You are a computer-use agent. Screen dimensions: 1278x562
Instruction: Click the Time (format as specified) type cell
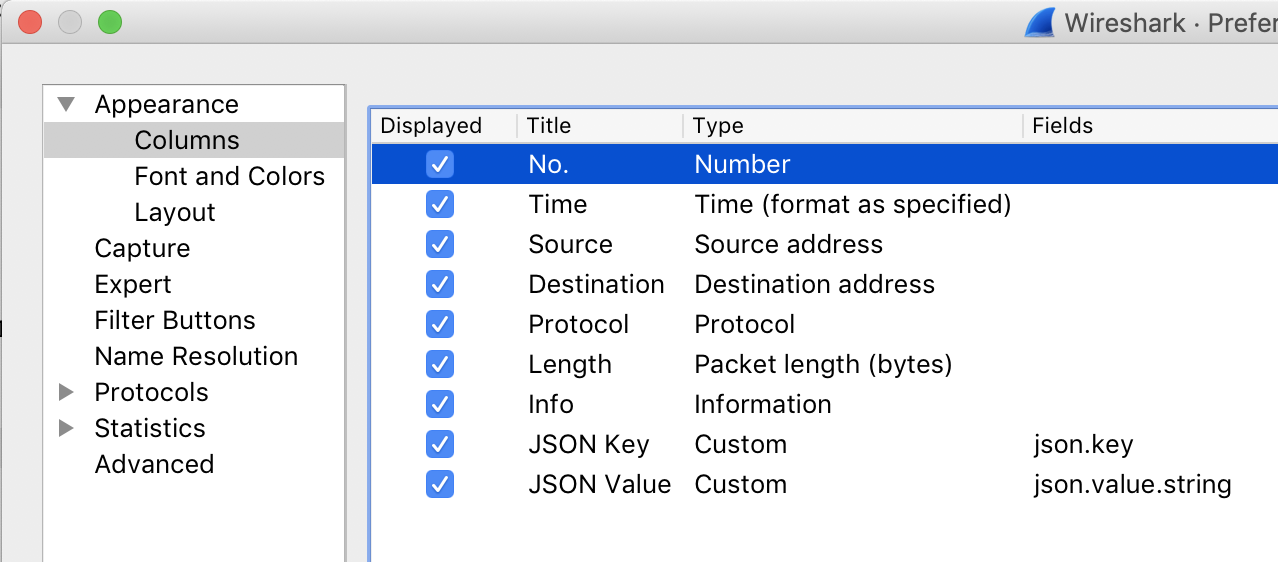tap(853, 204)
